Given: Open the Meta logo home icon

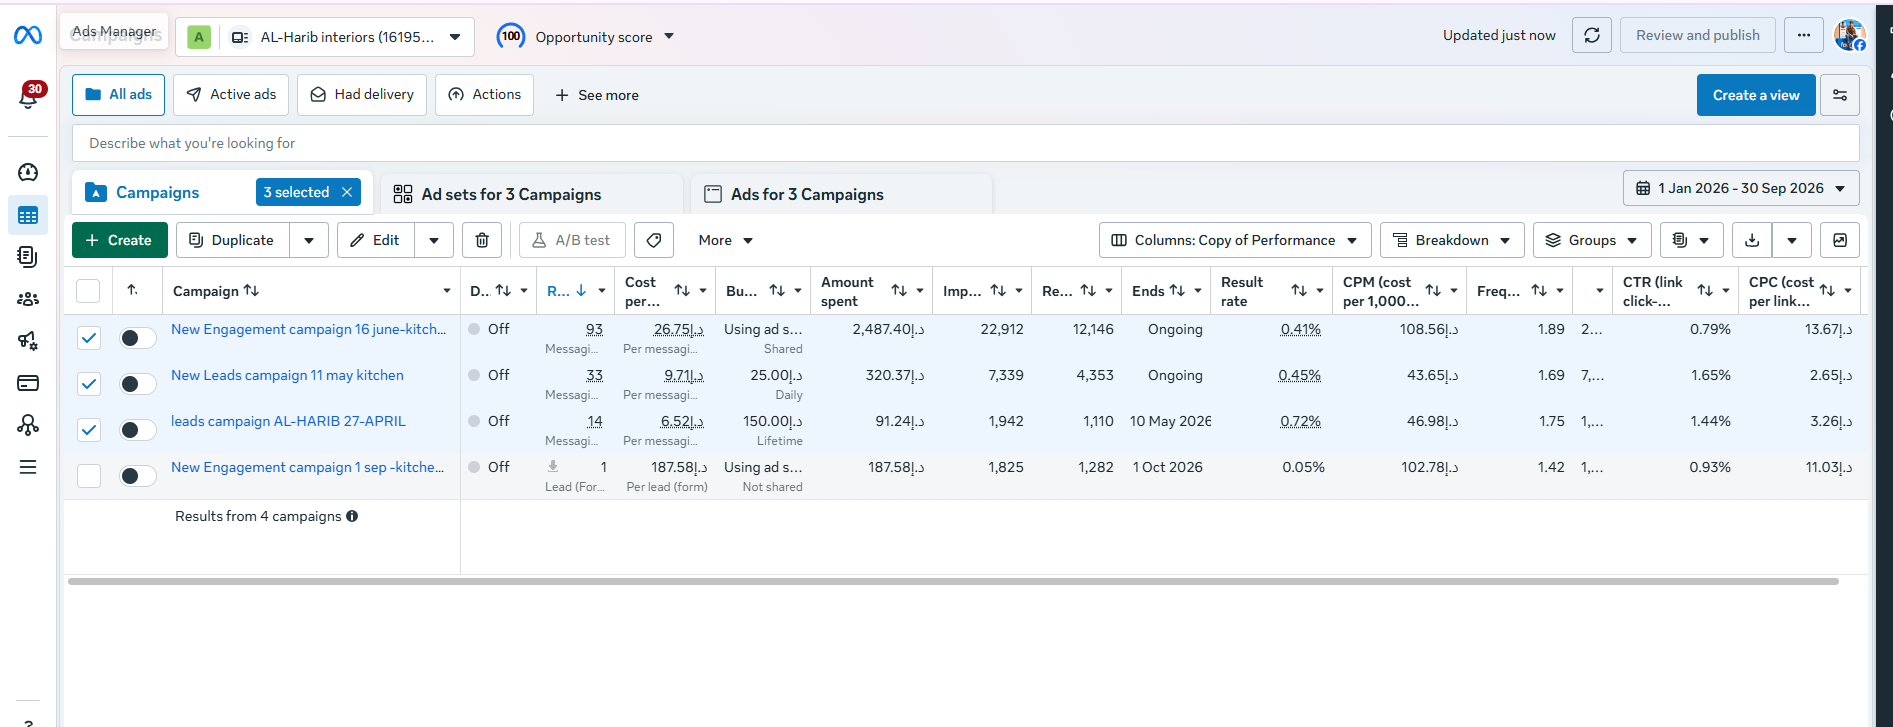Looking at the screenshot, I should pyautogui.click(x=28, y=36).
